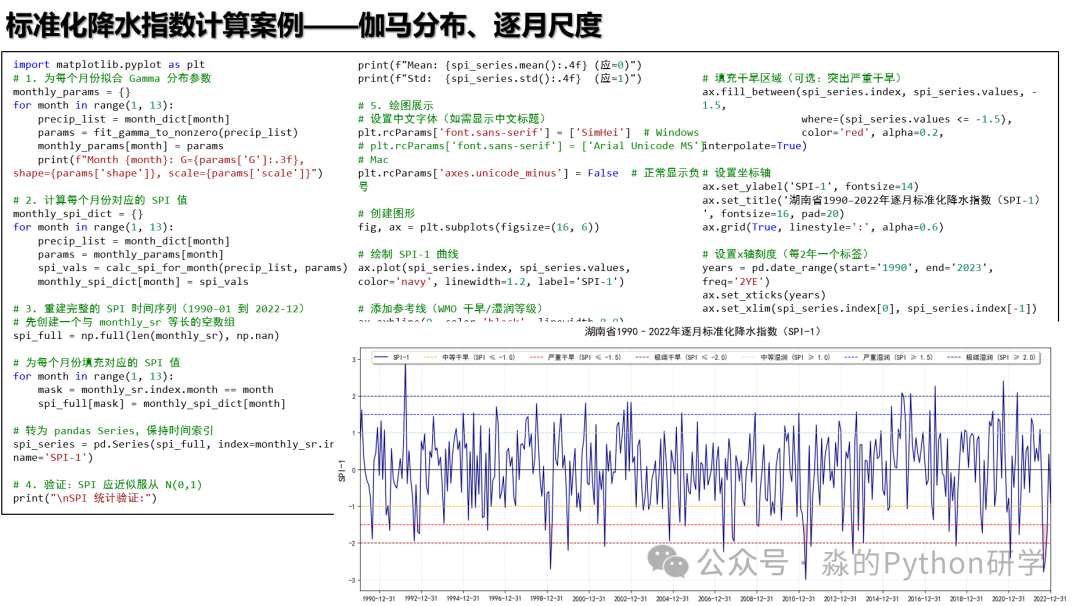This screenshot has width=1080, height=606.
Task: Click the comment '# 填充干旱区域'
Action: point(802,79)
